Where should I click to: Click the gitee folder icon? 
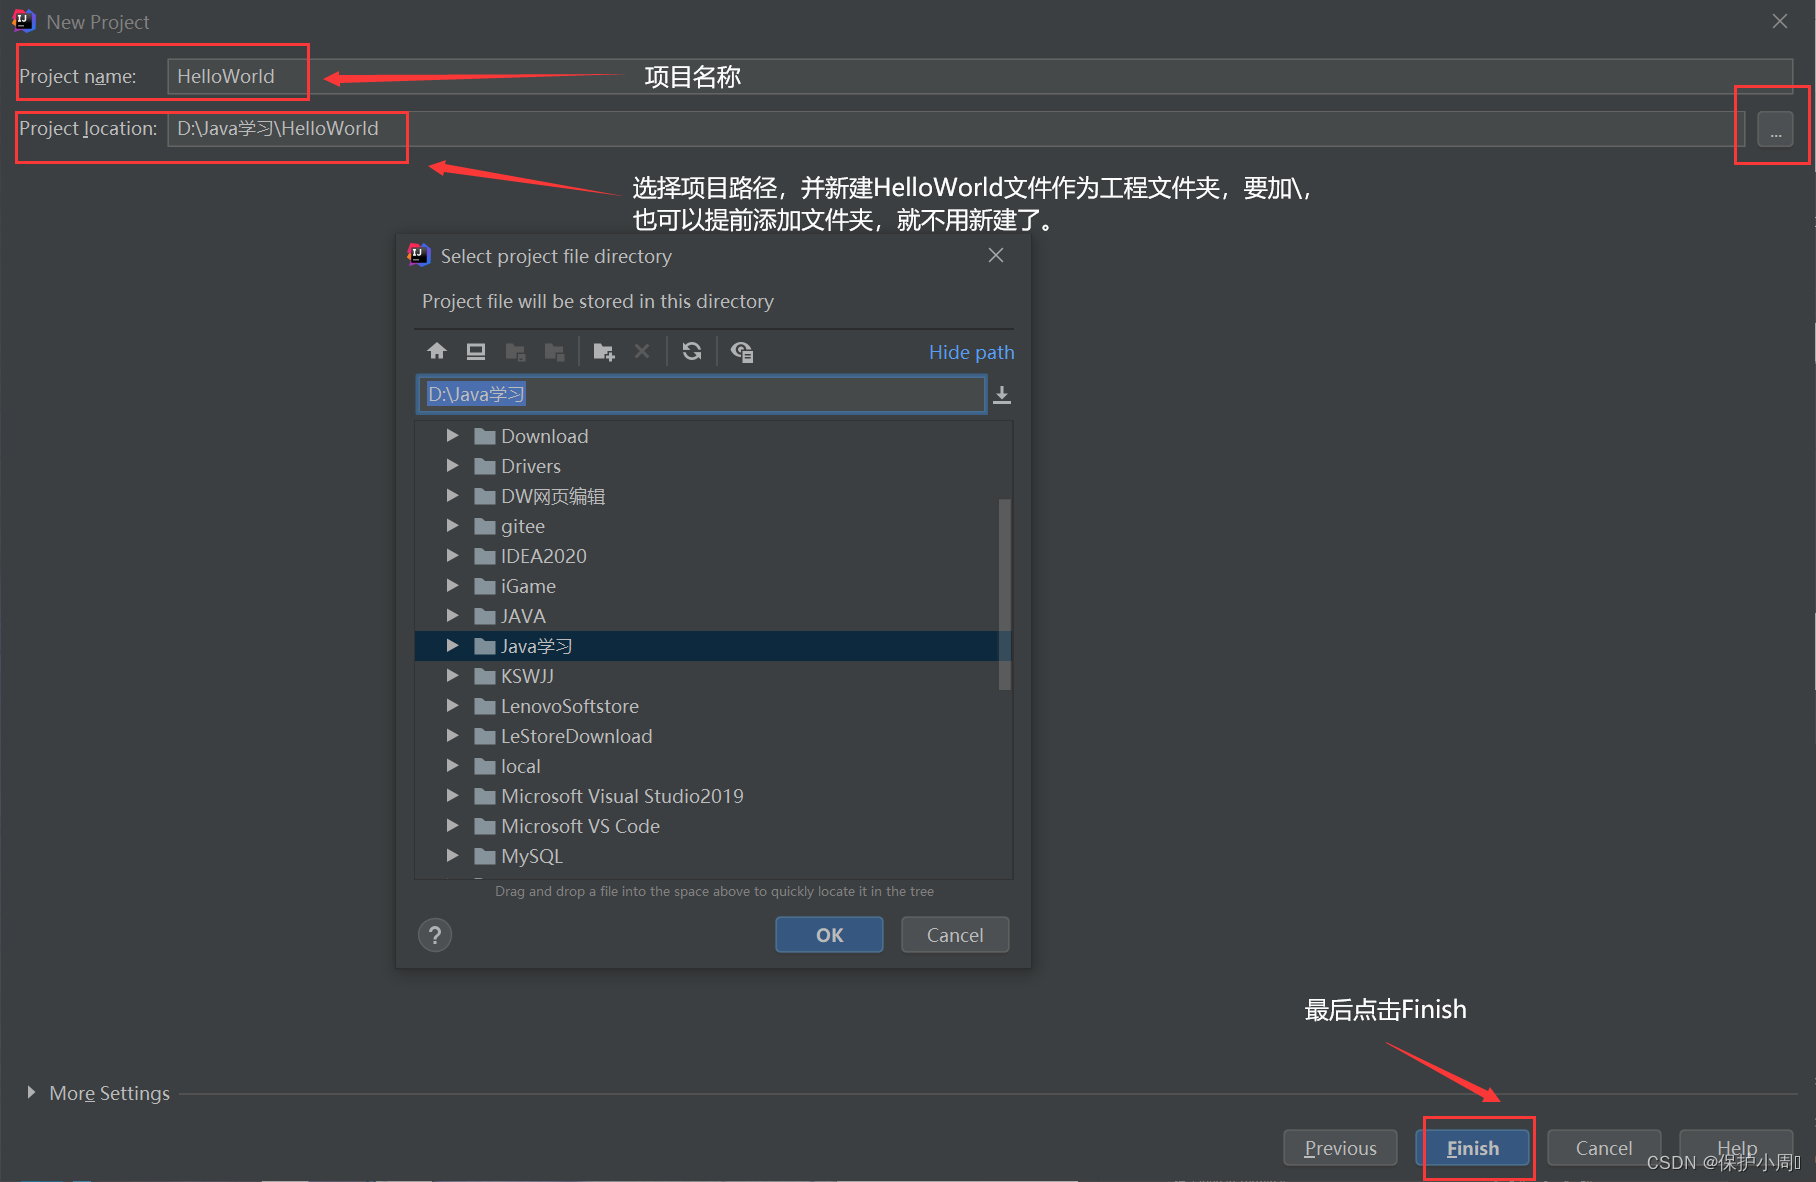tap(485, 526)
